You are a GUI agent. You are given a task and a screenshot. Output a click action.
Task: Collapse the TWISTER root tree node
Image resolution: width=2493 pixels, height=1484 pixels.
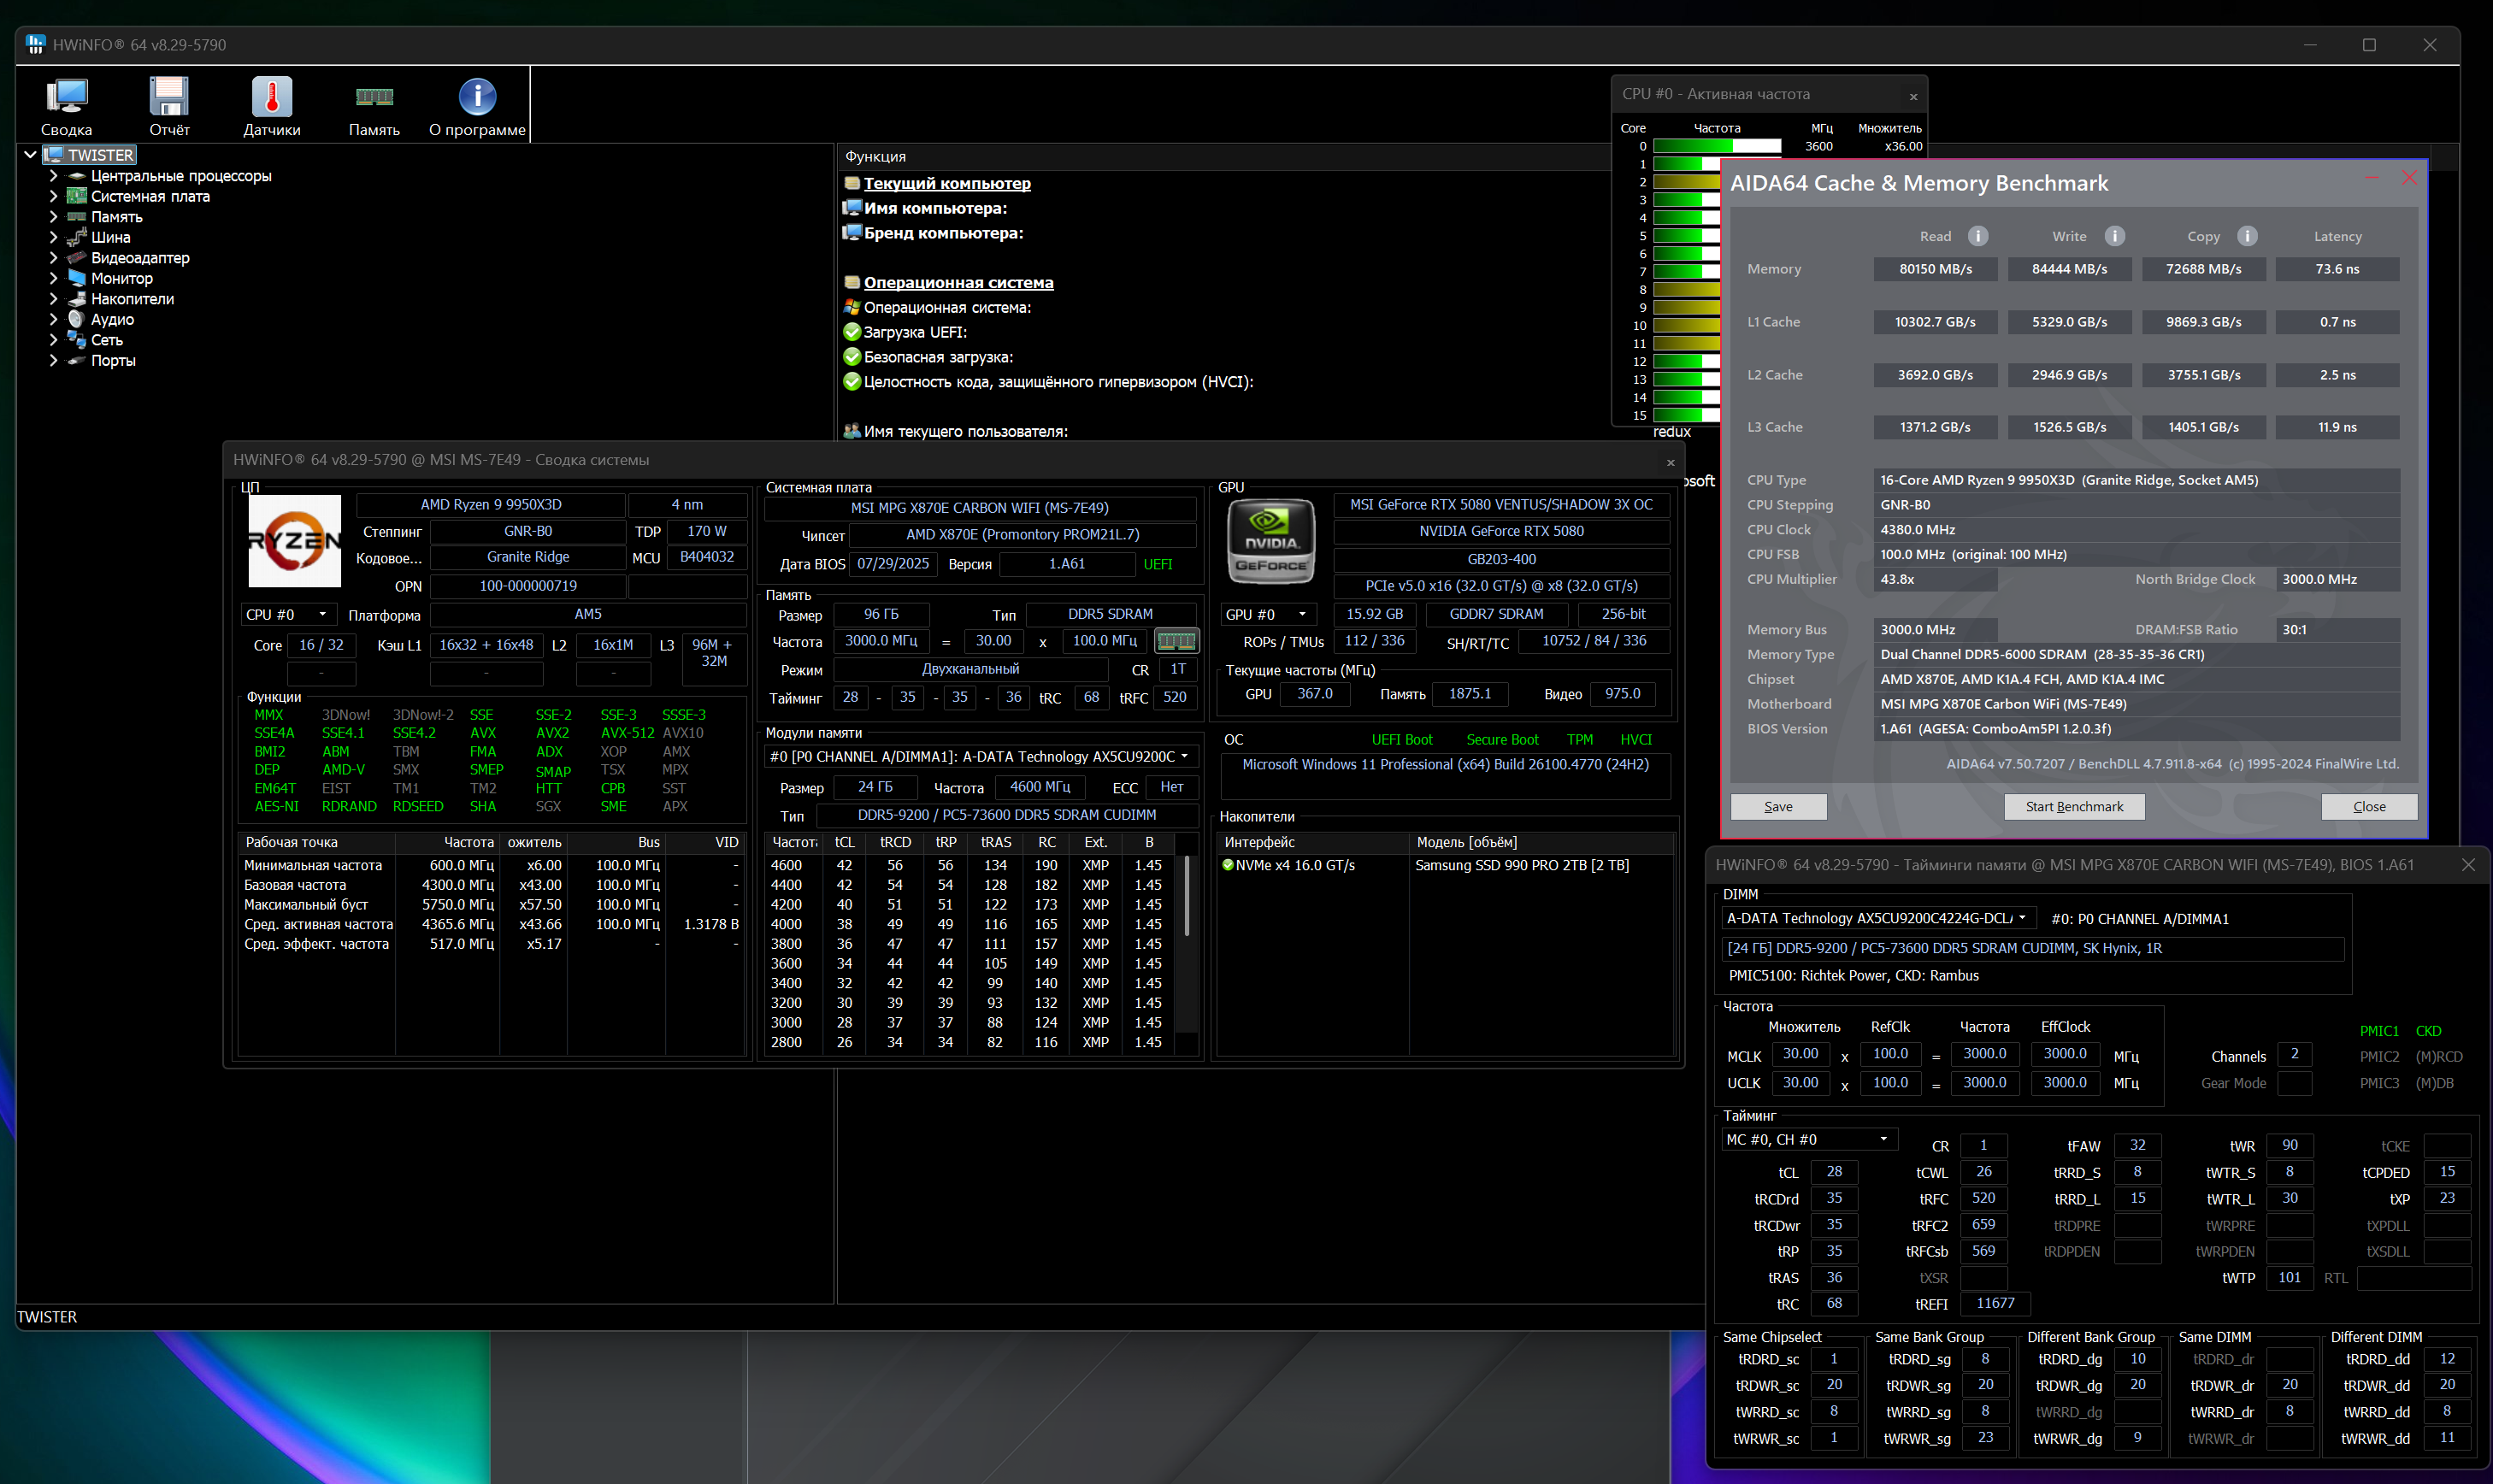30,155
